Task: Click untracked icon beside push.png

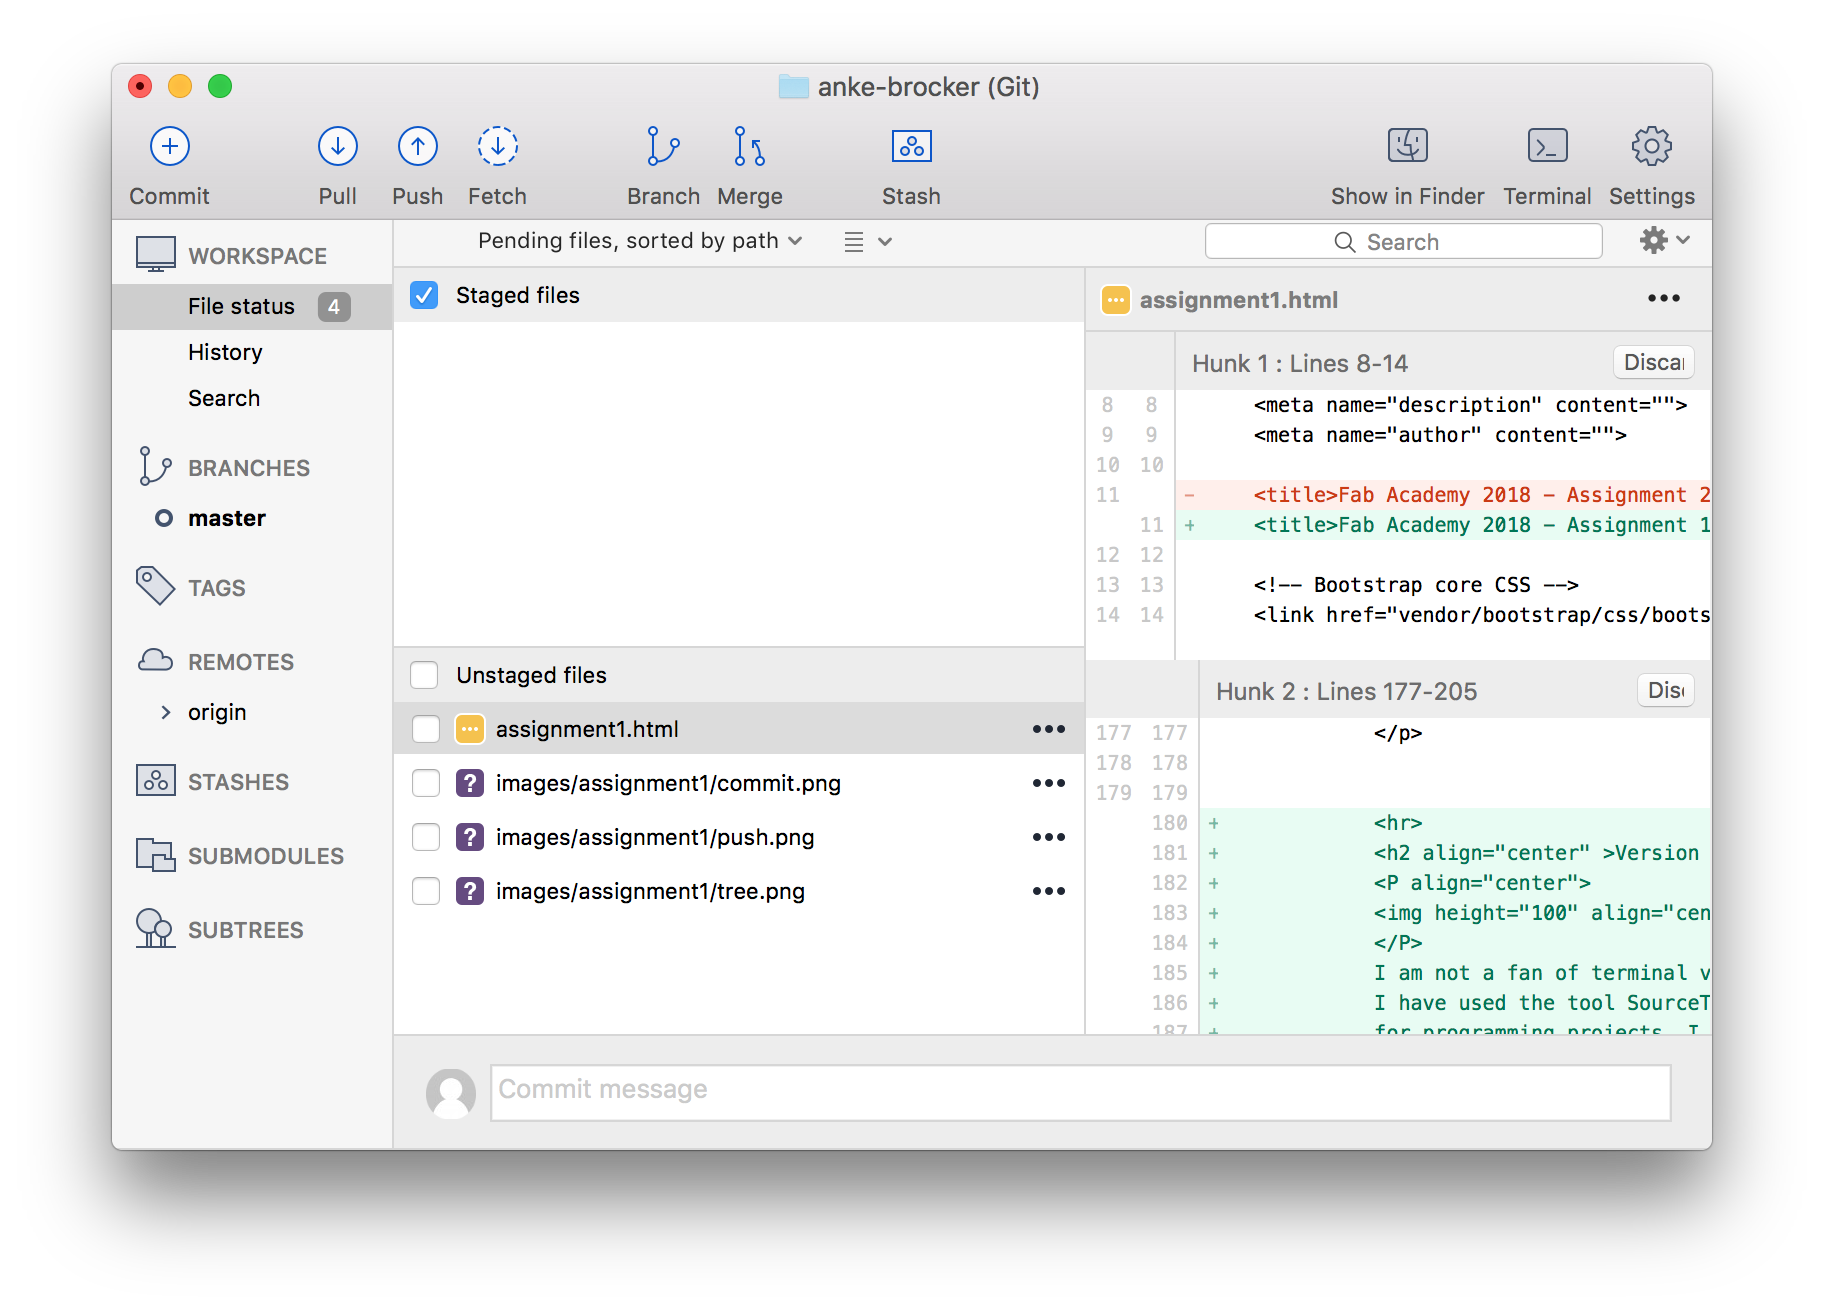Action: click(x=469, y=837)
